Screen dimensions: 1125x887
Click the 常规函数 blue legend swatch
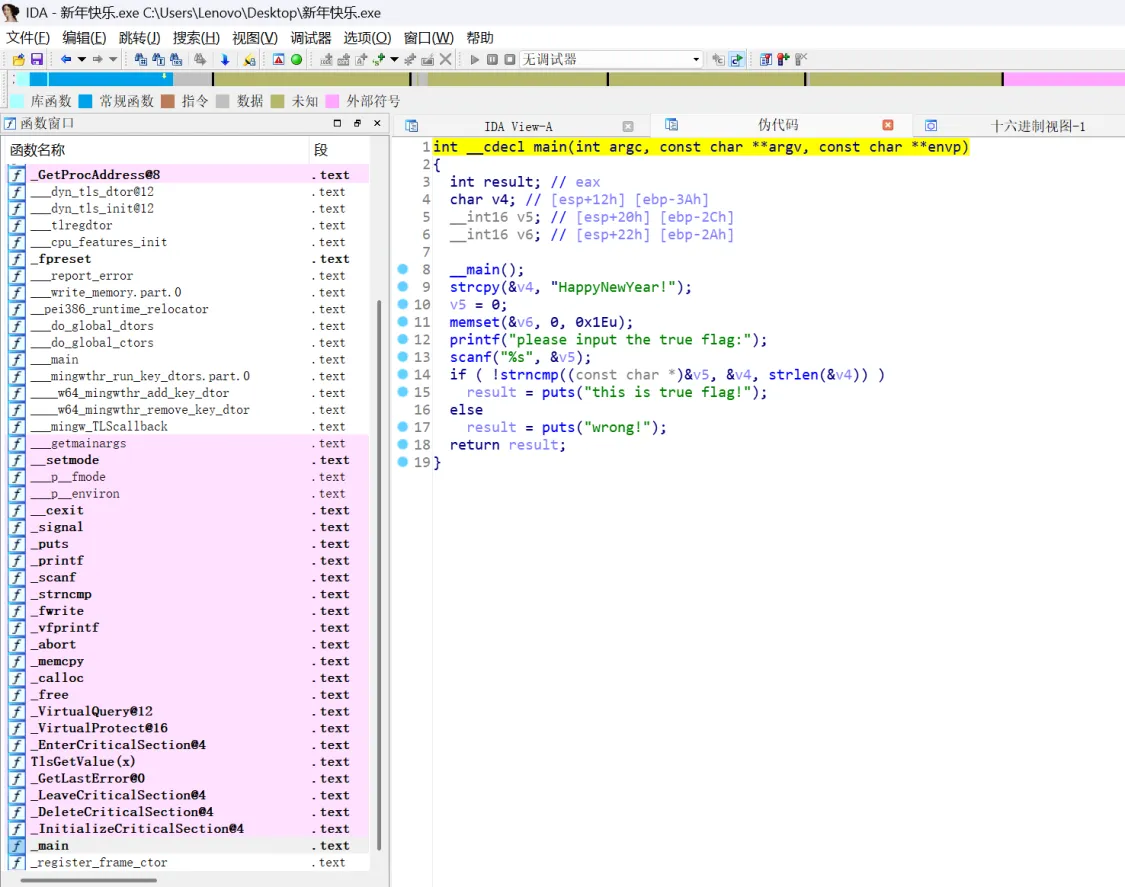[x=85, y=101]
